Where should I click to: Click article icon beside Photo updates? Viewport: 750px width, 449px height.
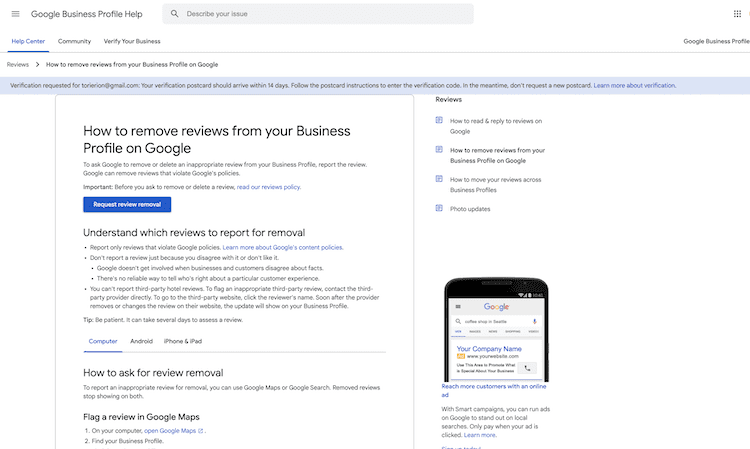(x=439, y=208)
